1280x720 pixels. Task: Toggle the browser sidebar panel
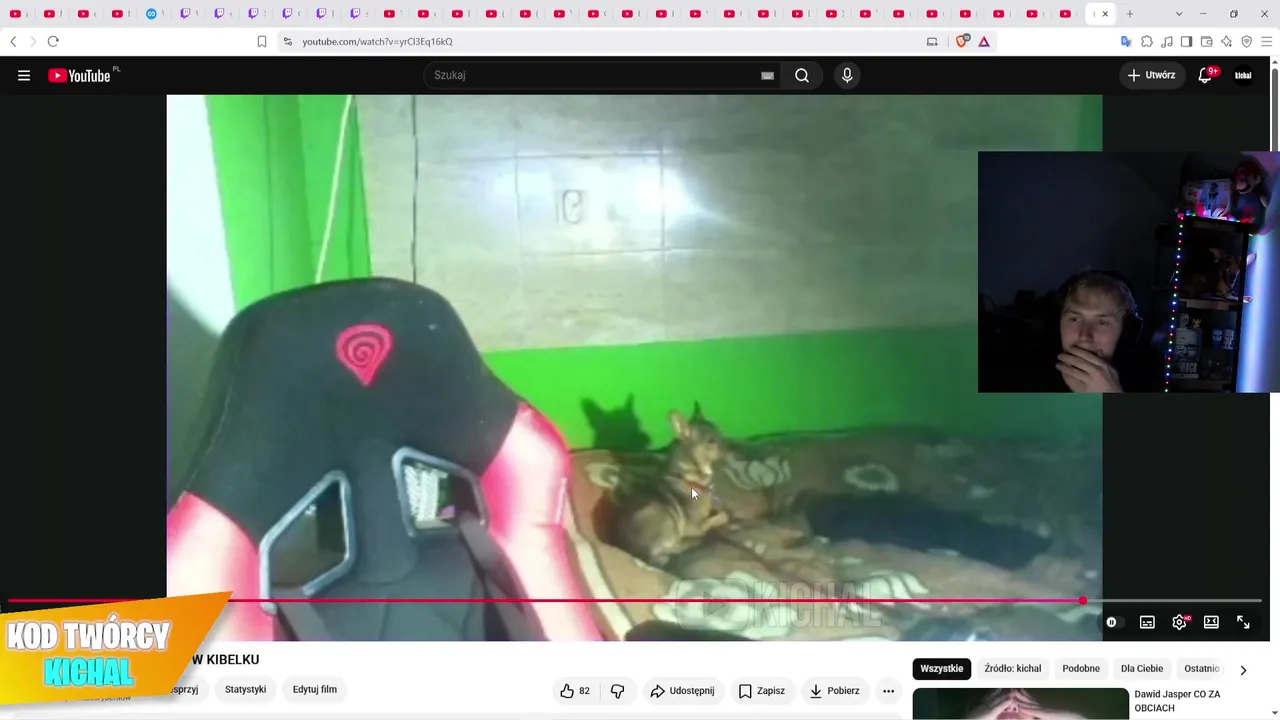tap(1186, 41)
